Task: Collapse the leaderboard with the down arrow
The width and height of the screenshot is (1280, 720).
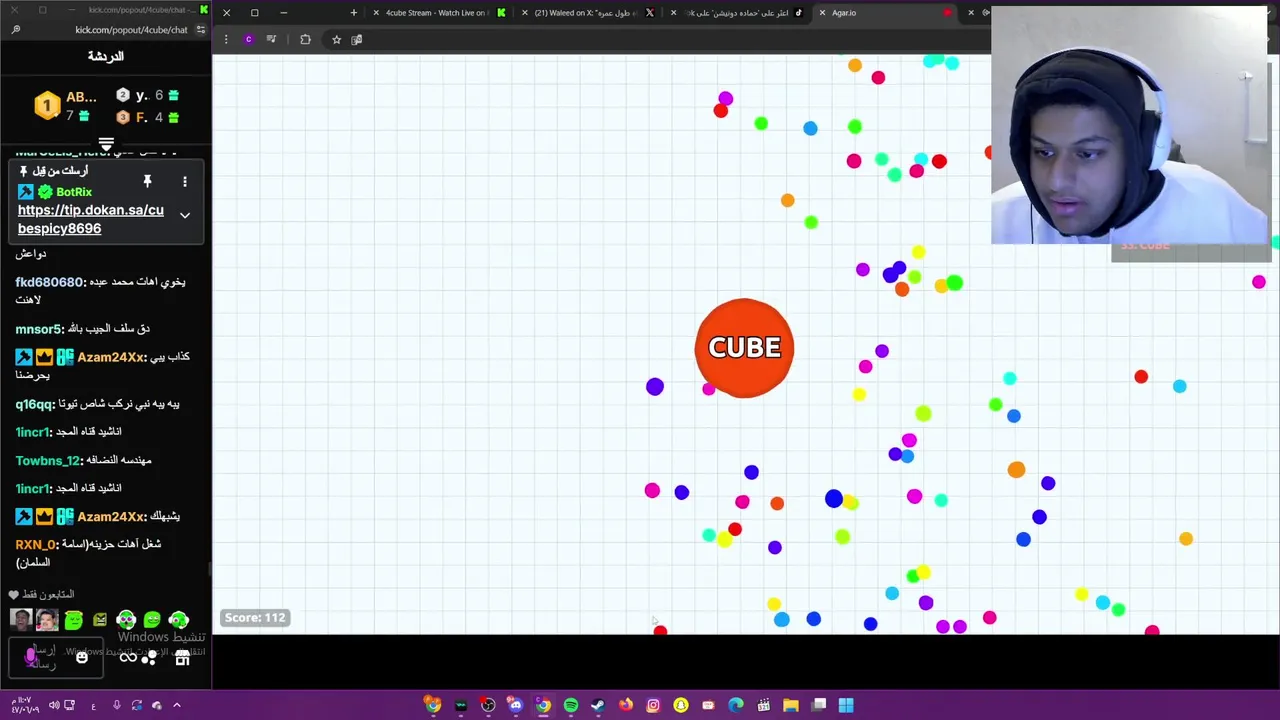Action: pyautogui.click(x=106, y=146)
